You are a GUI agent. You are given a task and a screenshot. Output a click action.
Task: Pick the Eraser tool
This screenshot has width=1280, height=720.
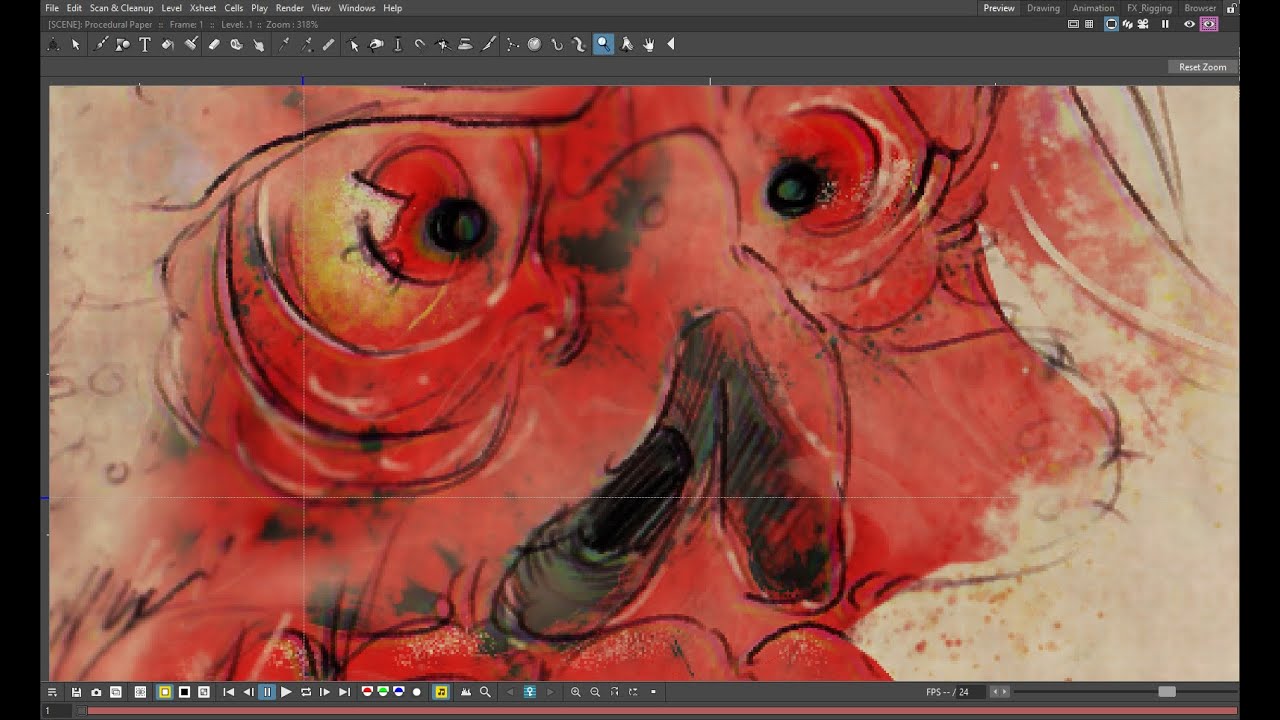[x=214, y=44]
